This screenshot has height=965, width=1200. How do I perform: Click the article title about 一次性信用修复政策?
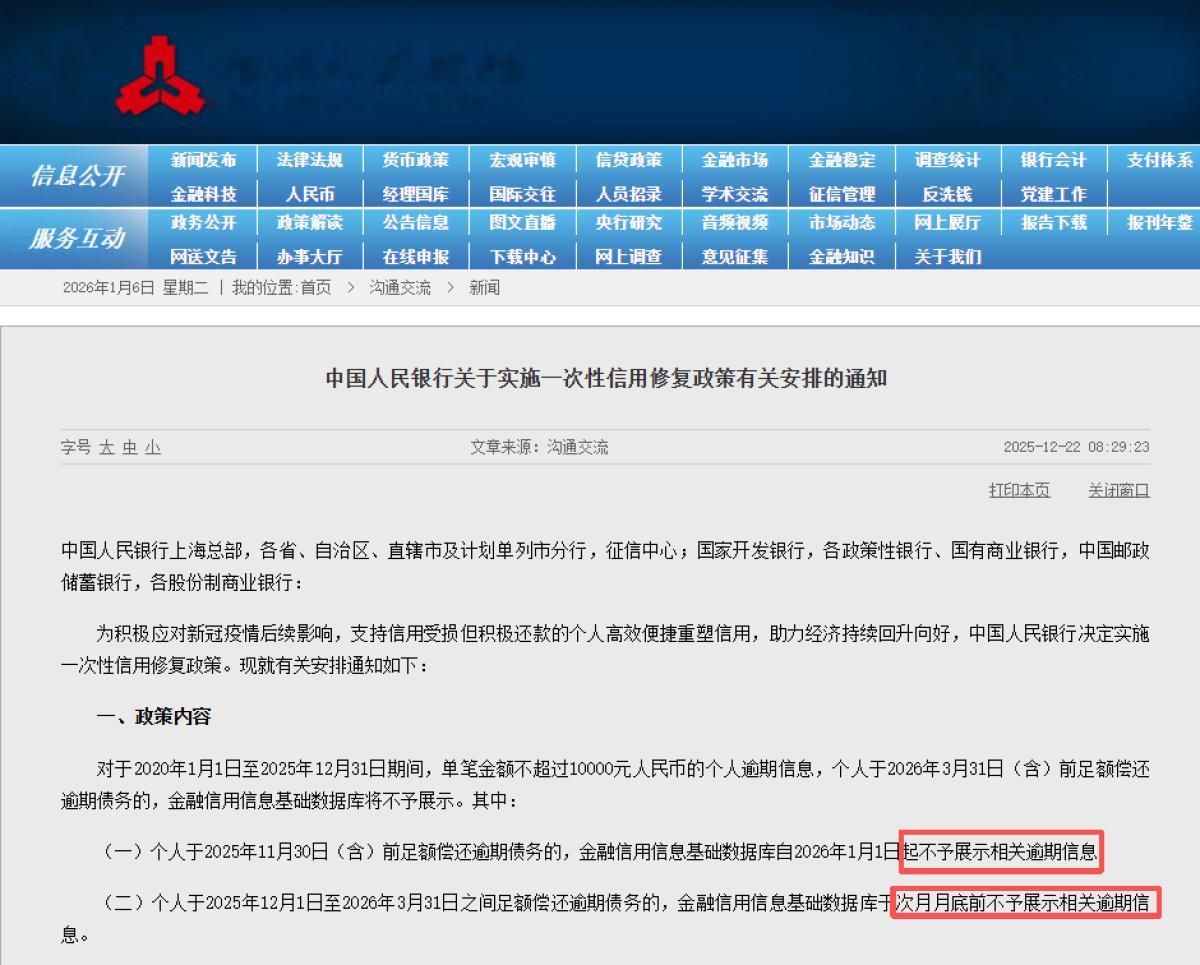coord(605,379)
